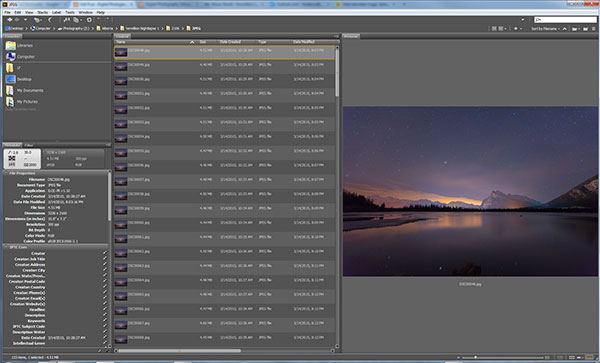Click pencil edit icon beside Headline field
The width and height of the screenshot is (600, 363).
point(105,309)
